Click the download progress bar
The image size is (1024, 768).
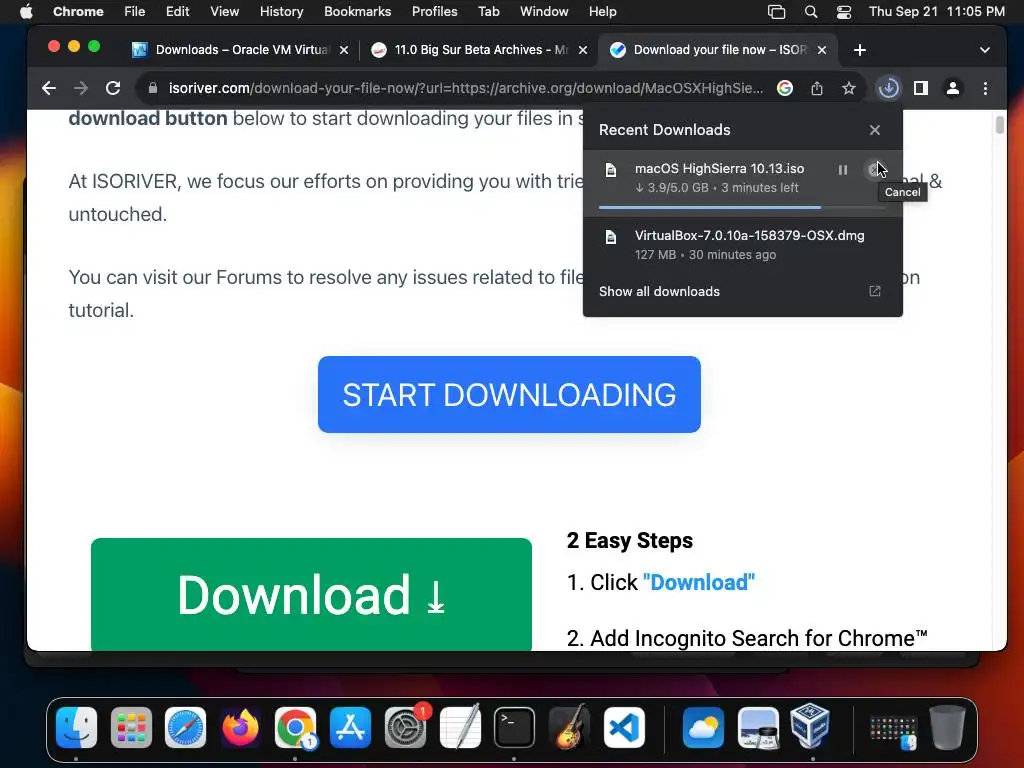pyautogui.click(x=742, y=208)
